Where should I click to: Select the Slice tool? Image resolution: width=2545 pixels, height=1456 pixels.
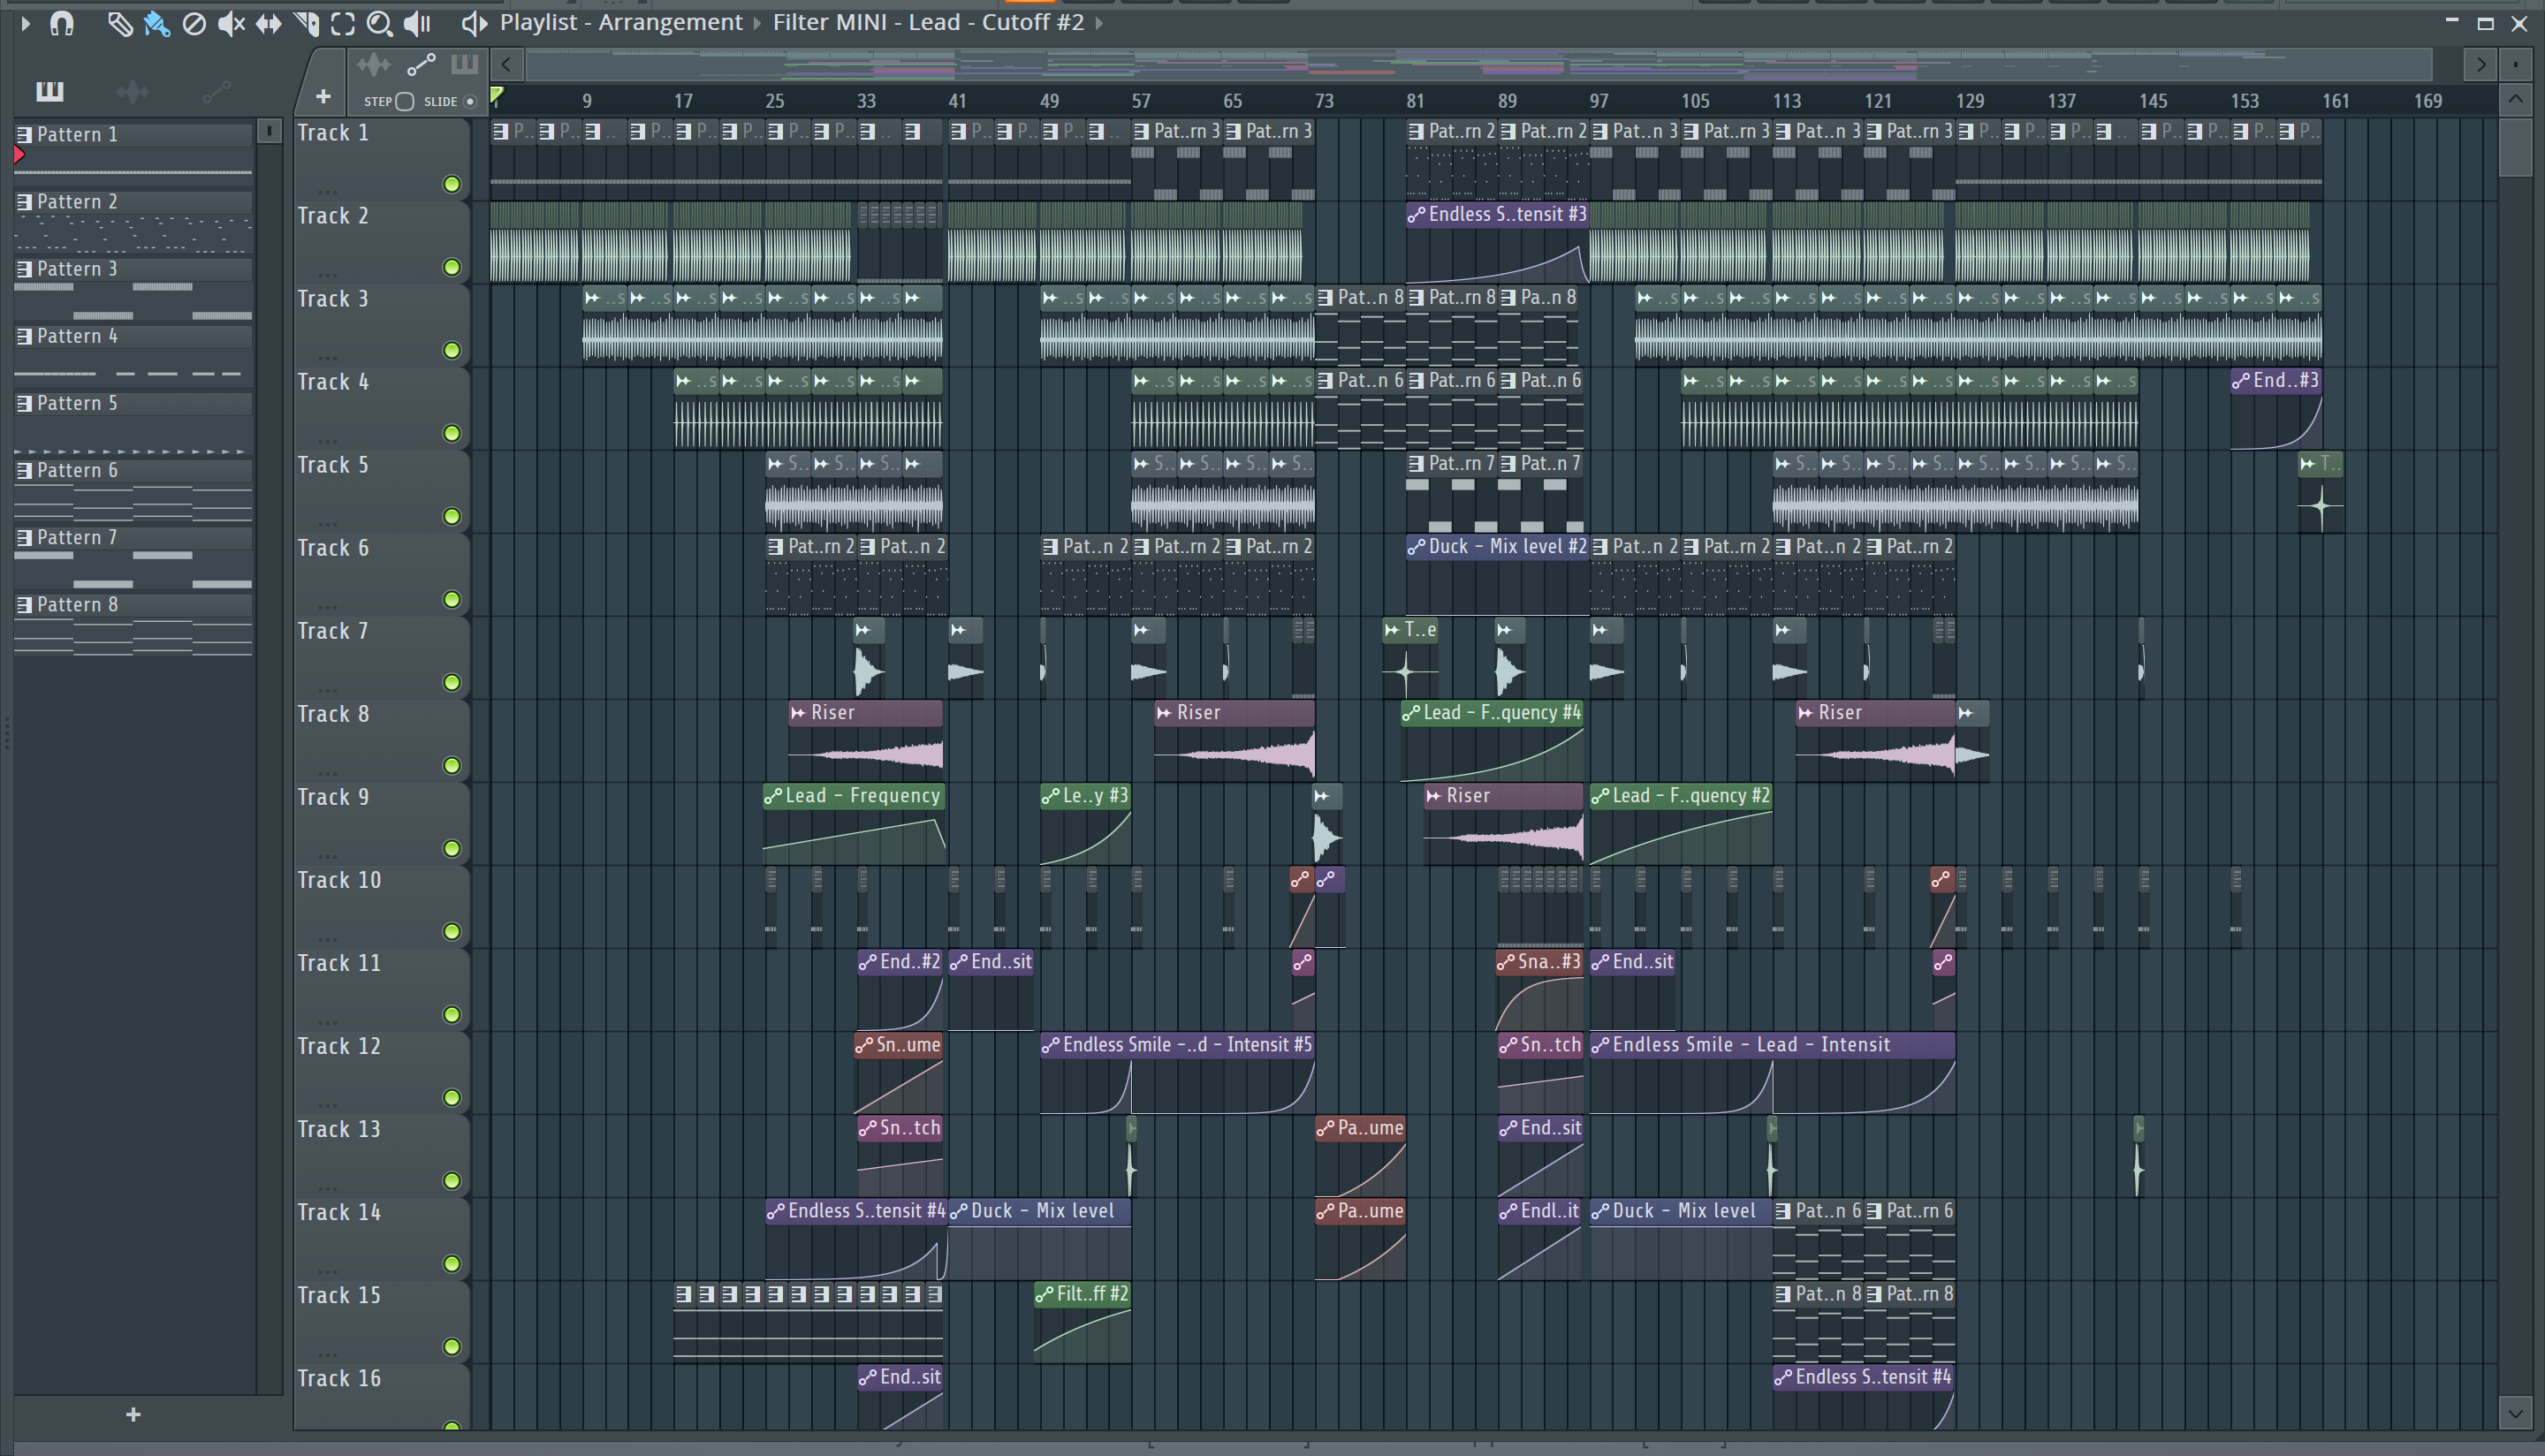coord(306,23)
